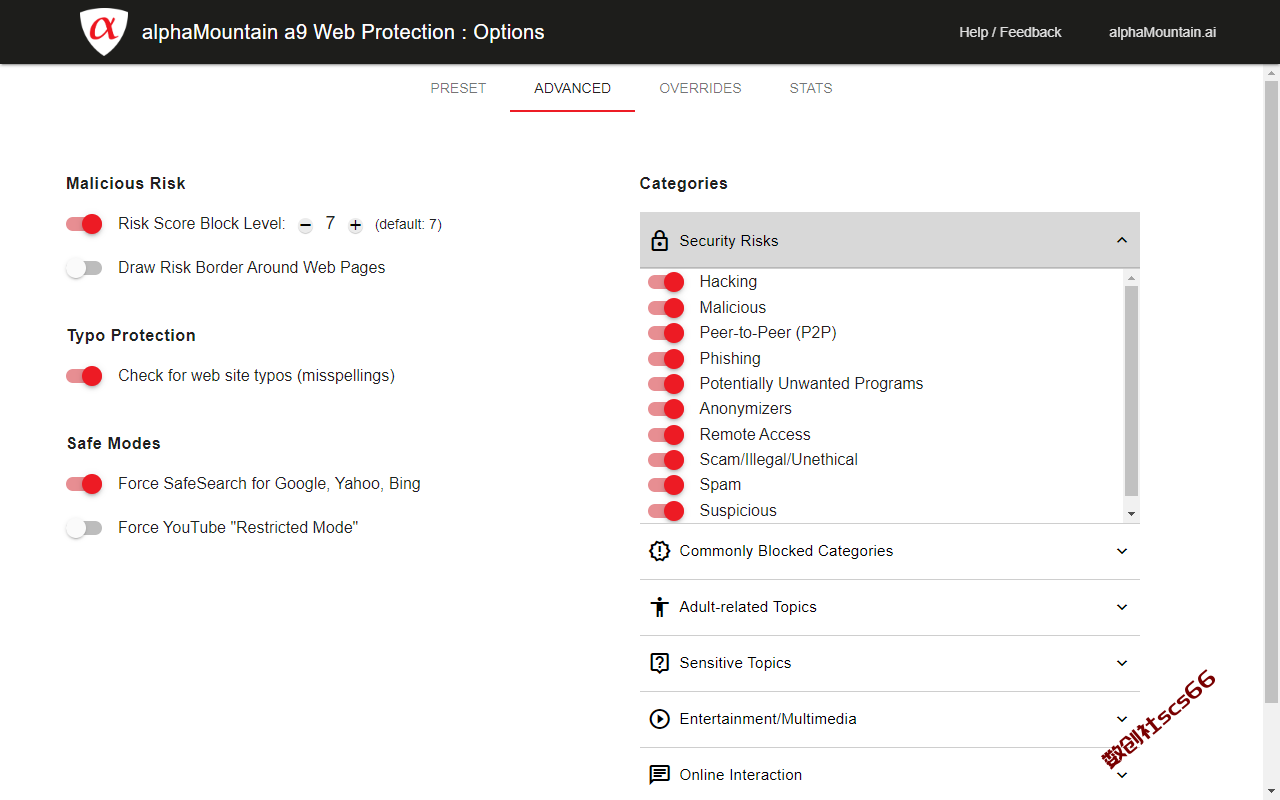
Task: Expand Commonly Blocked Categories chevron
Action: 1122,551
